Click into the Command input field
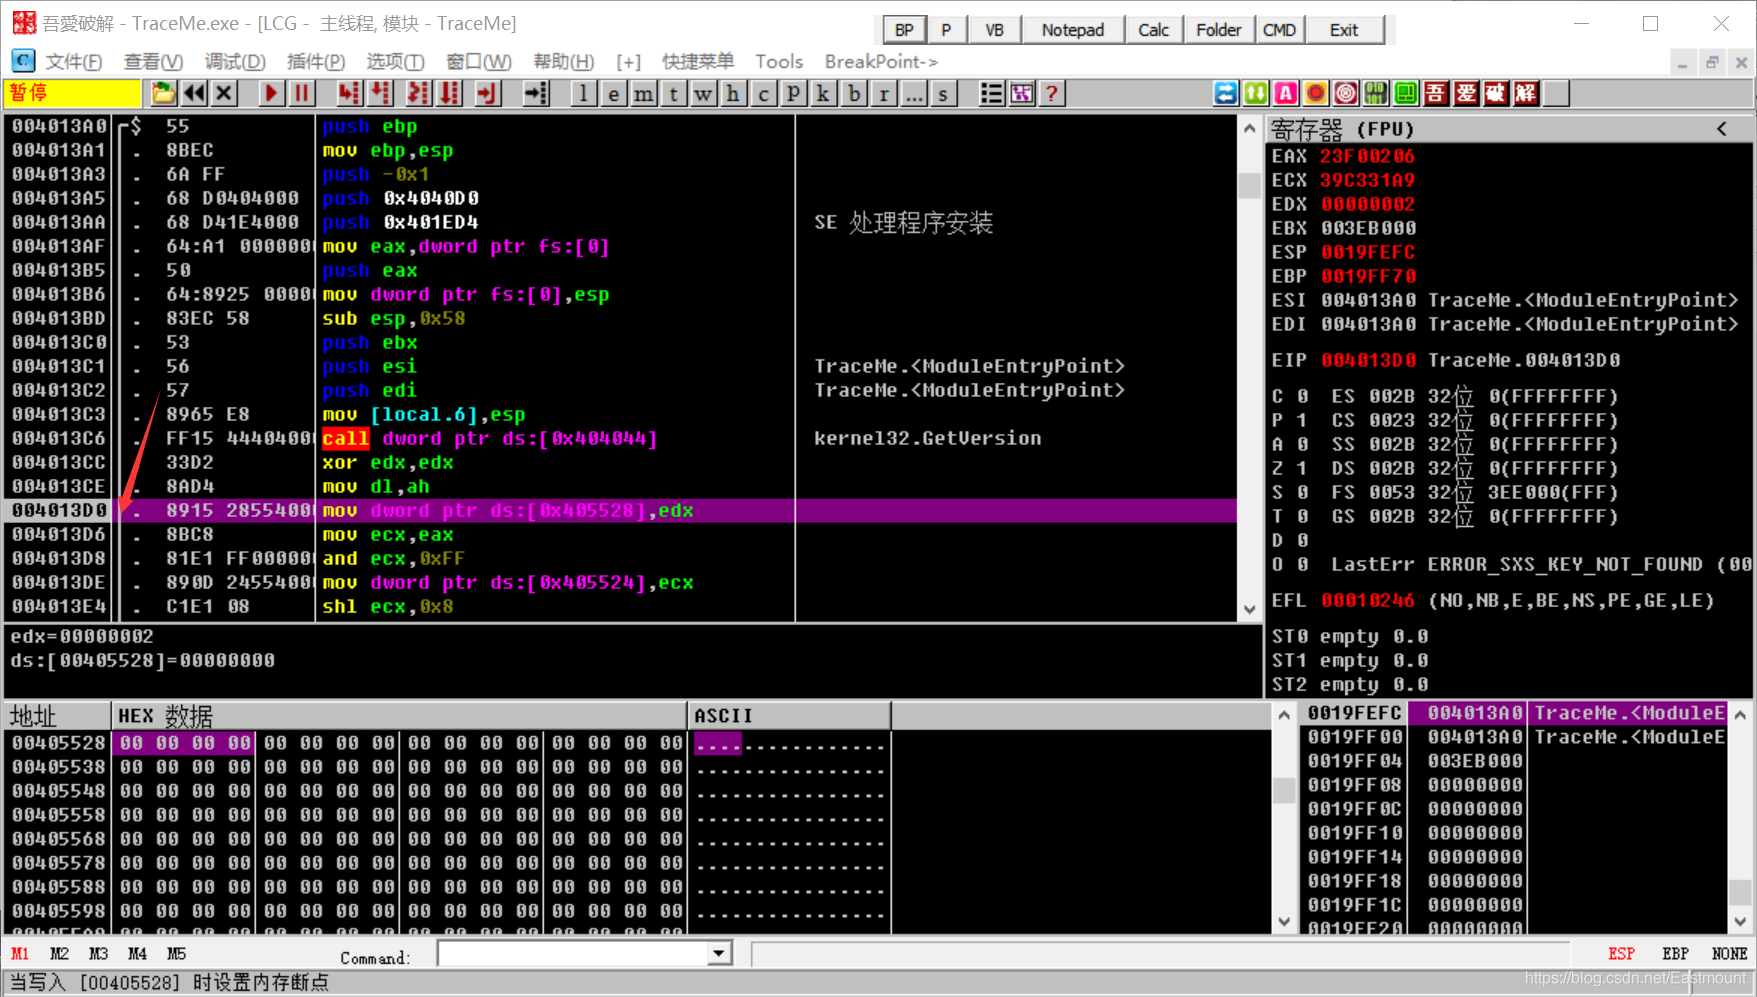 (x=574, y=954)
